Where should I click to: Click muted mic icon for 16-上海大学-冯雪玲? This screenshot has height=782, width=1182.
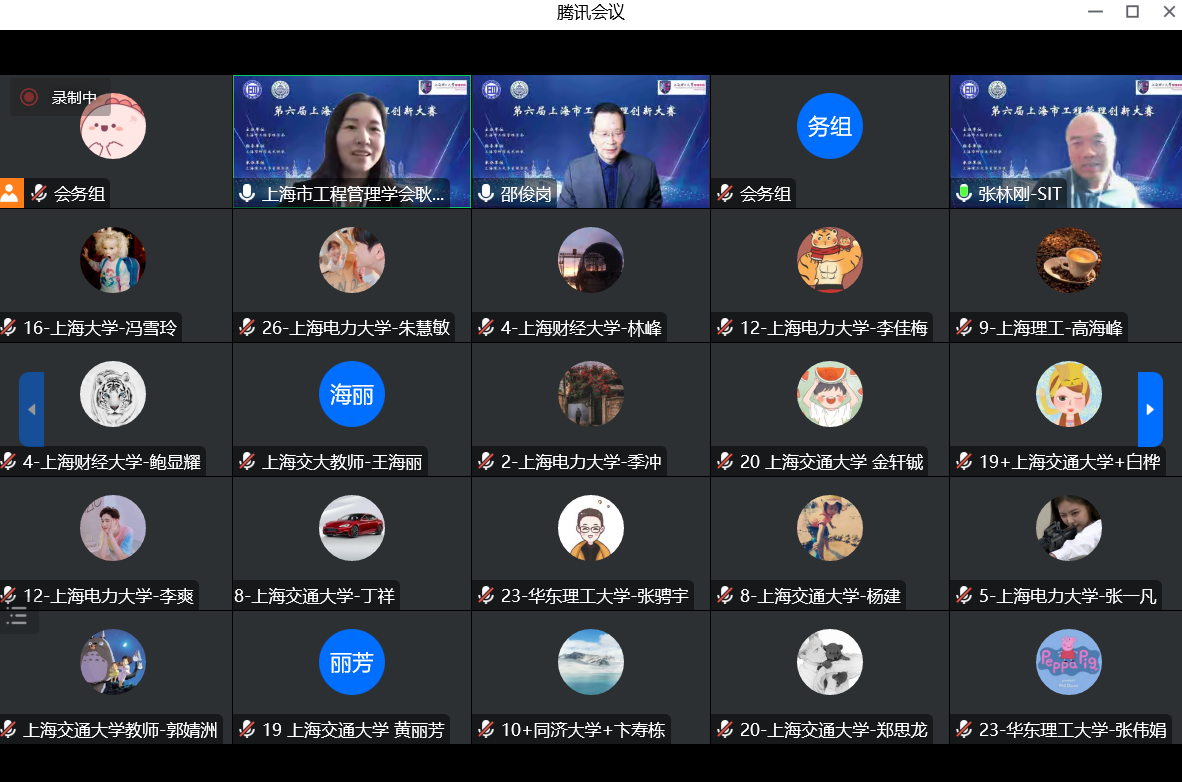[x=9, y=327]
